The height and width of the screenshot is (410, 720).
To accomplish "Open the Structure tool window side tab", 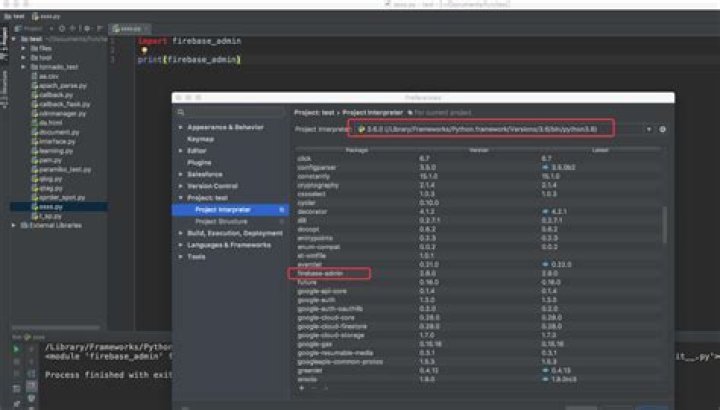I will point(4,90).
